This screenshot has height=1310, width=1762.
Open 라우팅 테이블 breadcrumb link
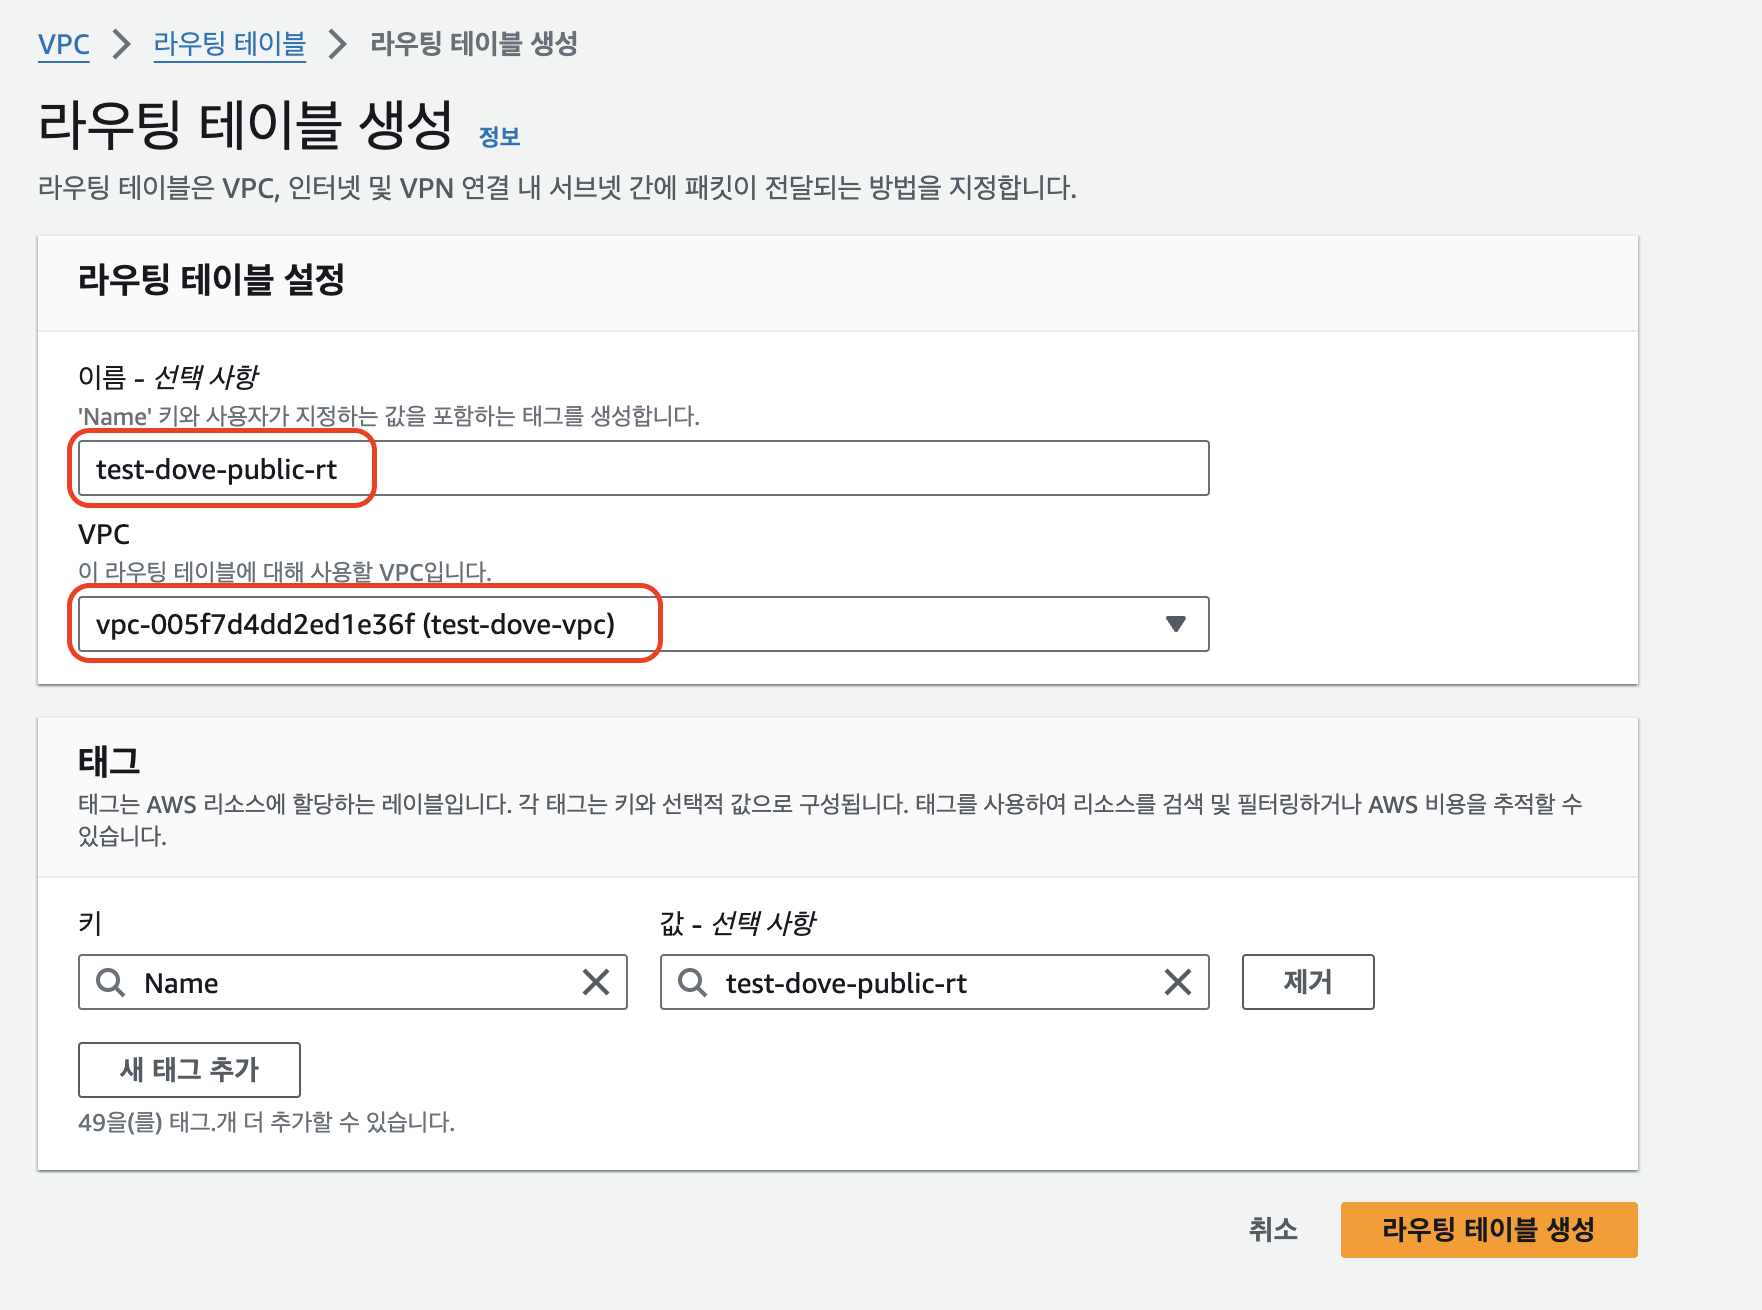click(x=229, y=44)
